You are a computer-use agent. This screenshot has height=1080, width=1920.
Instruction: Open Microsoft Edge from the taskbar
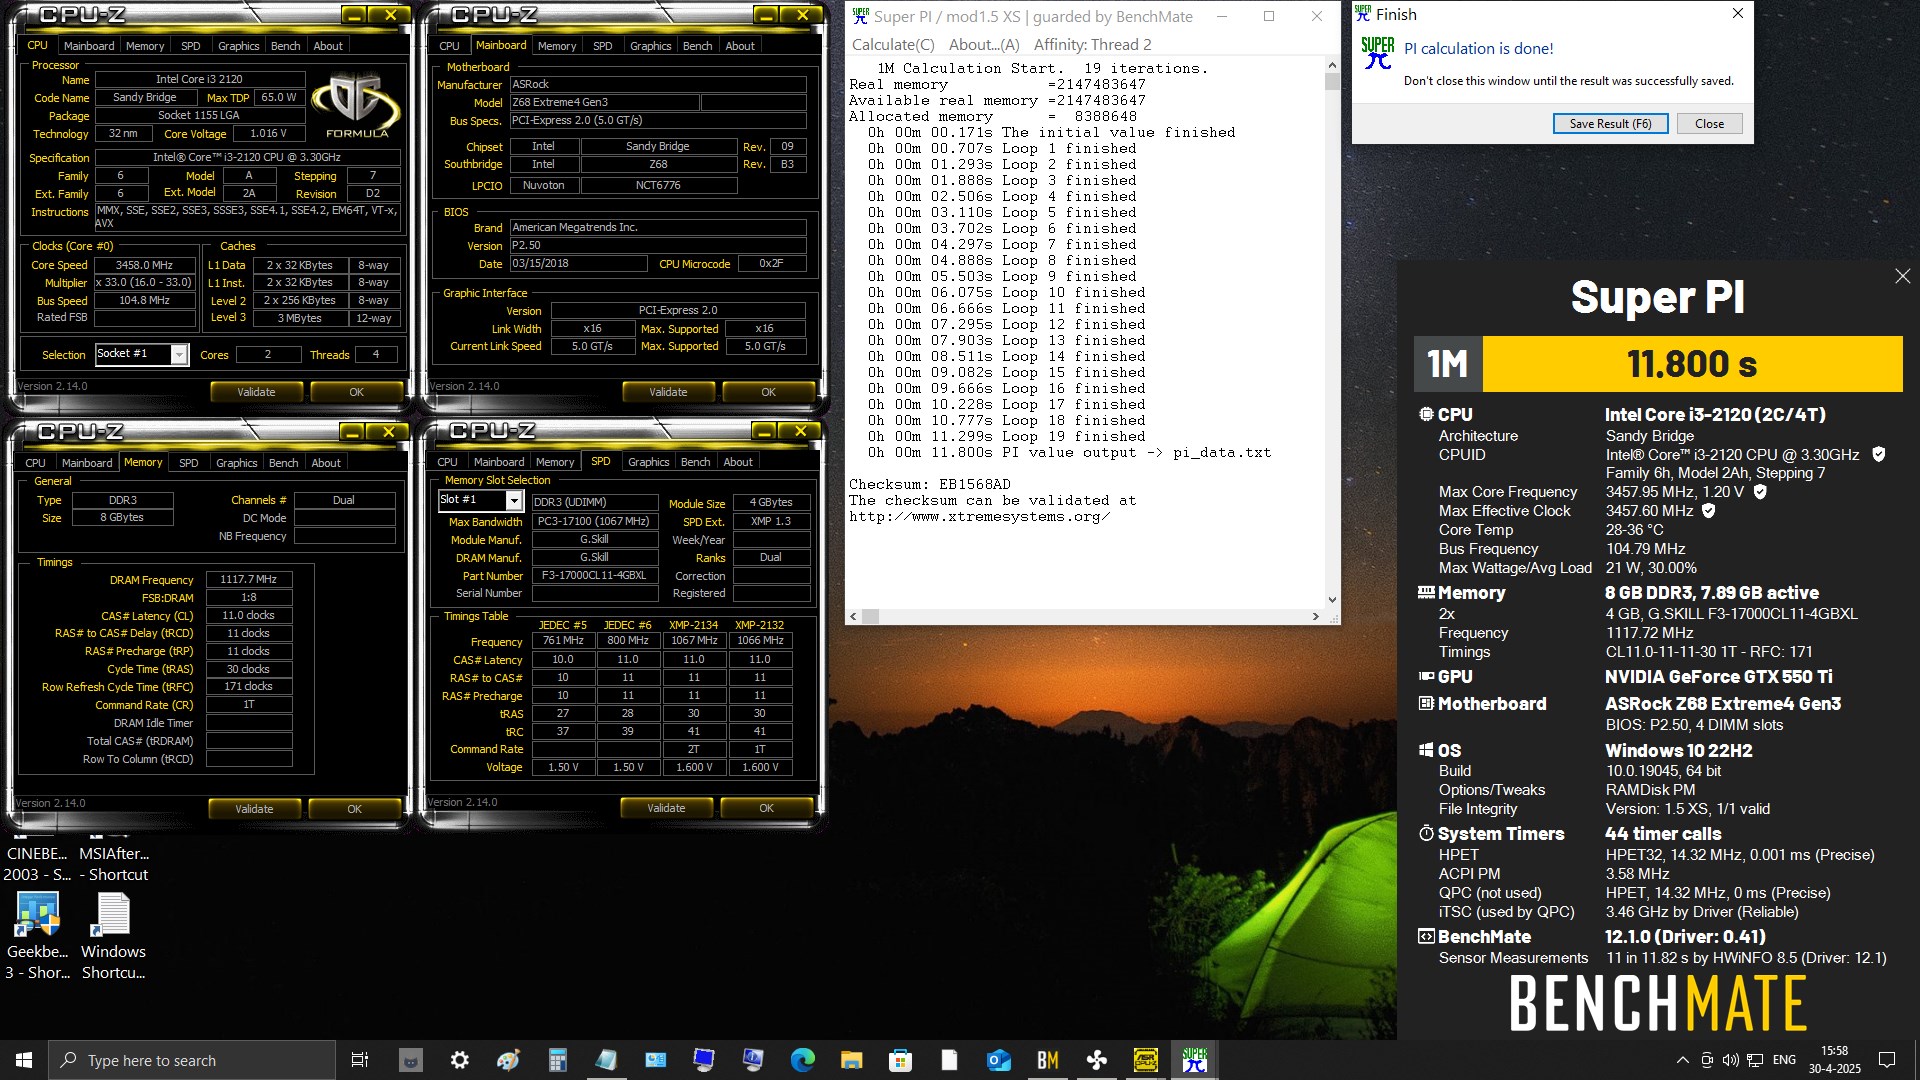tap(802, 1060)
